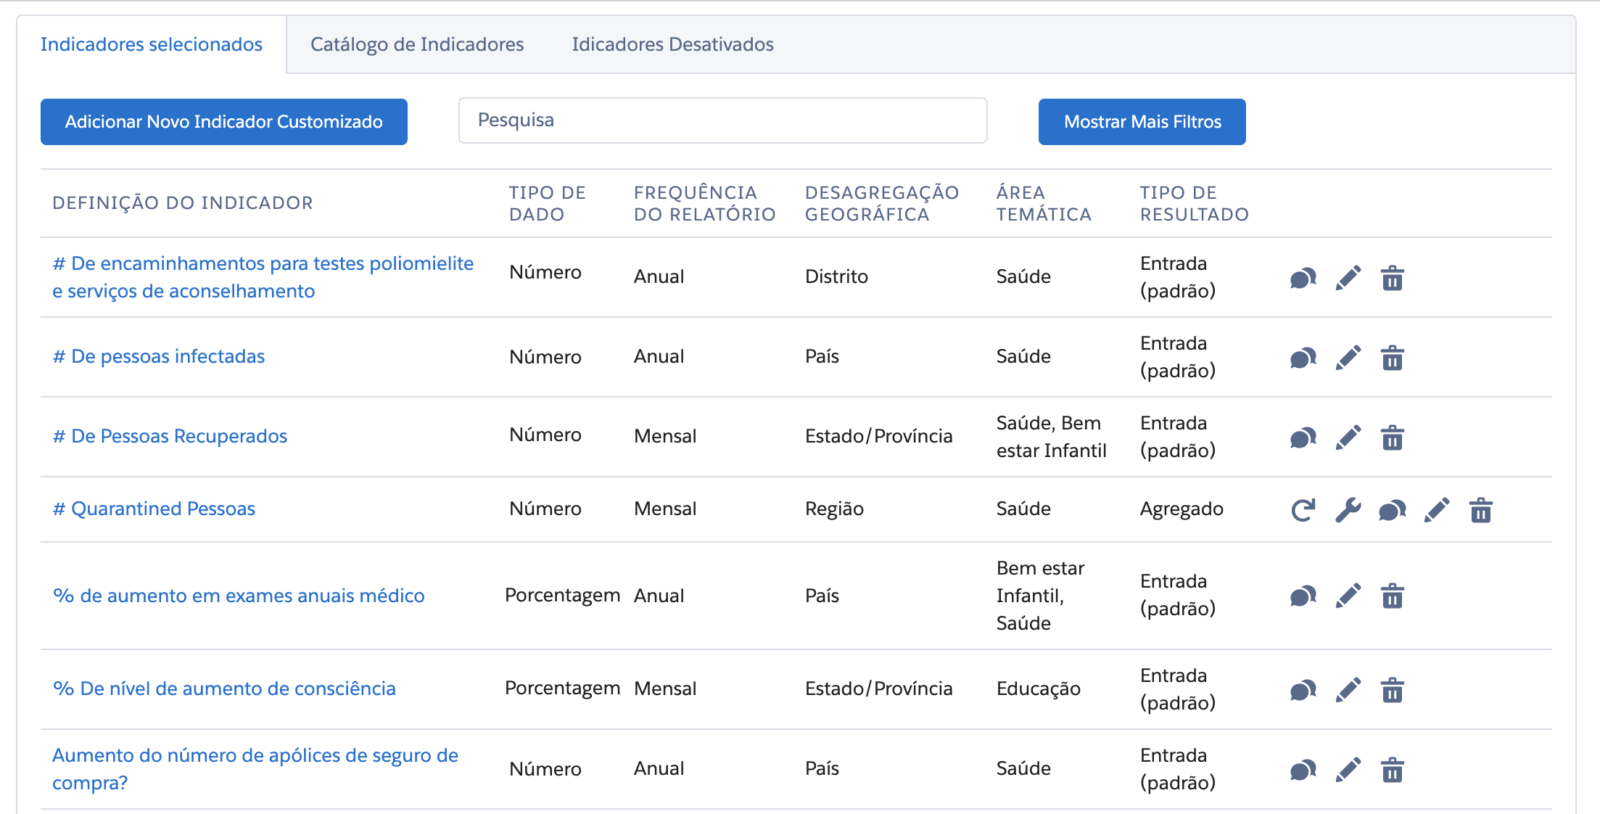The width and height of the screenshot is (1600, 814).
Task: Click Adicionar Novo Indicador Customizado button
Action: (224, 122)
